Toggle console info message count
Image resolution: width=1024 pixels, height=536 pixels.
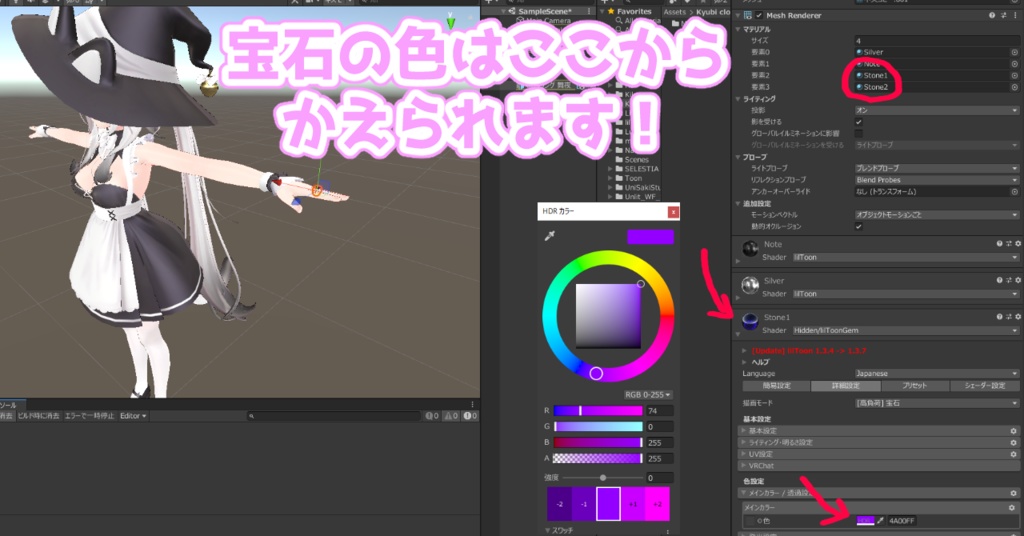click(x=432, y=415)
